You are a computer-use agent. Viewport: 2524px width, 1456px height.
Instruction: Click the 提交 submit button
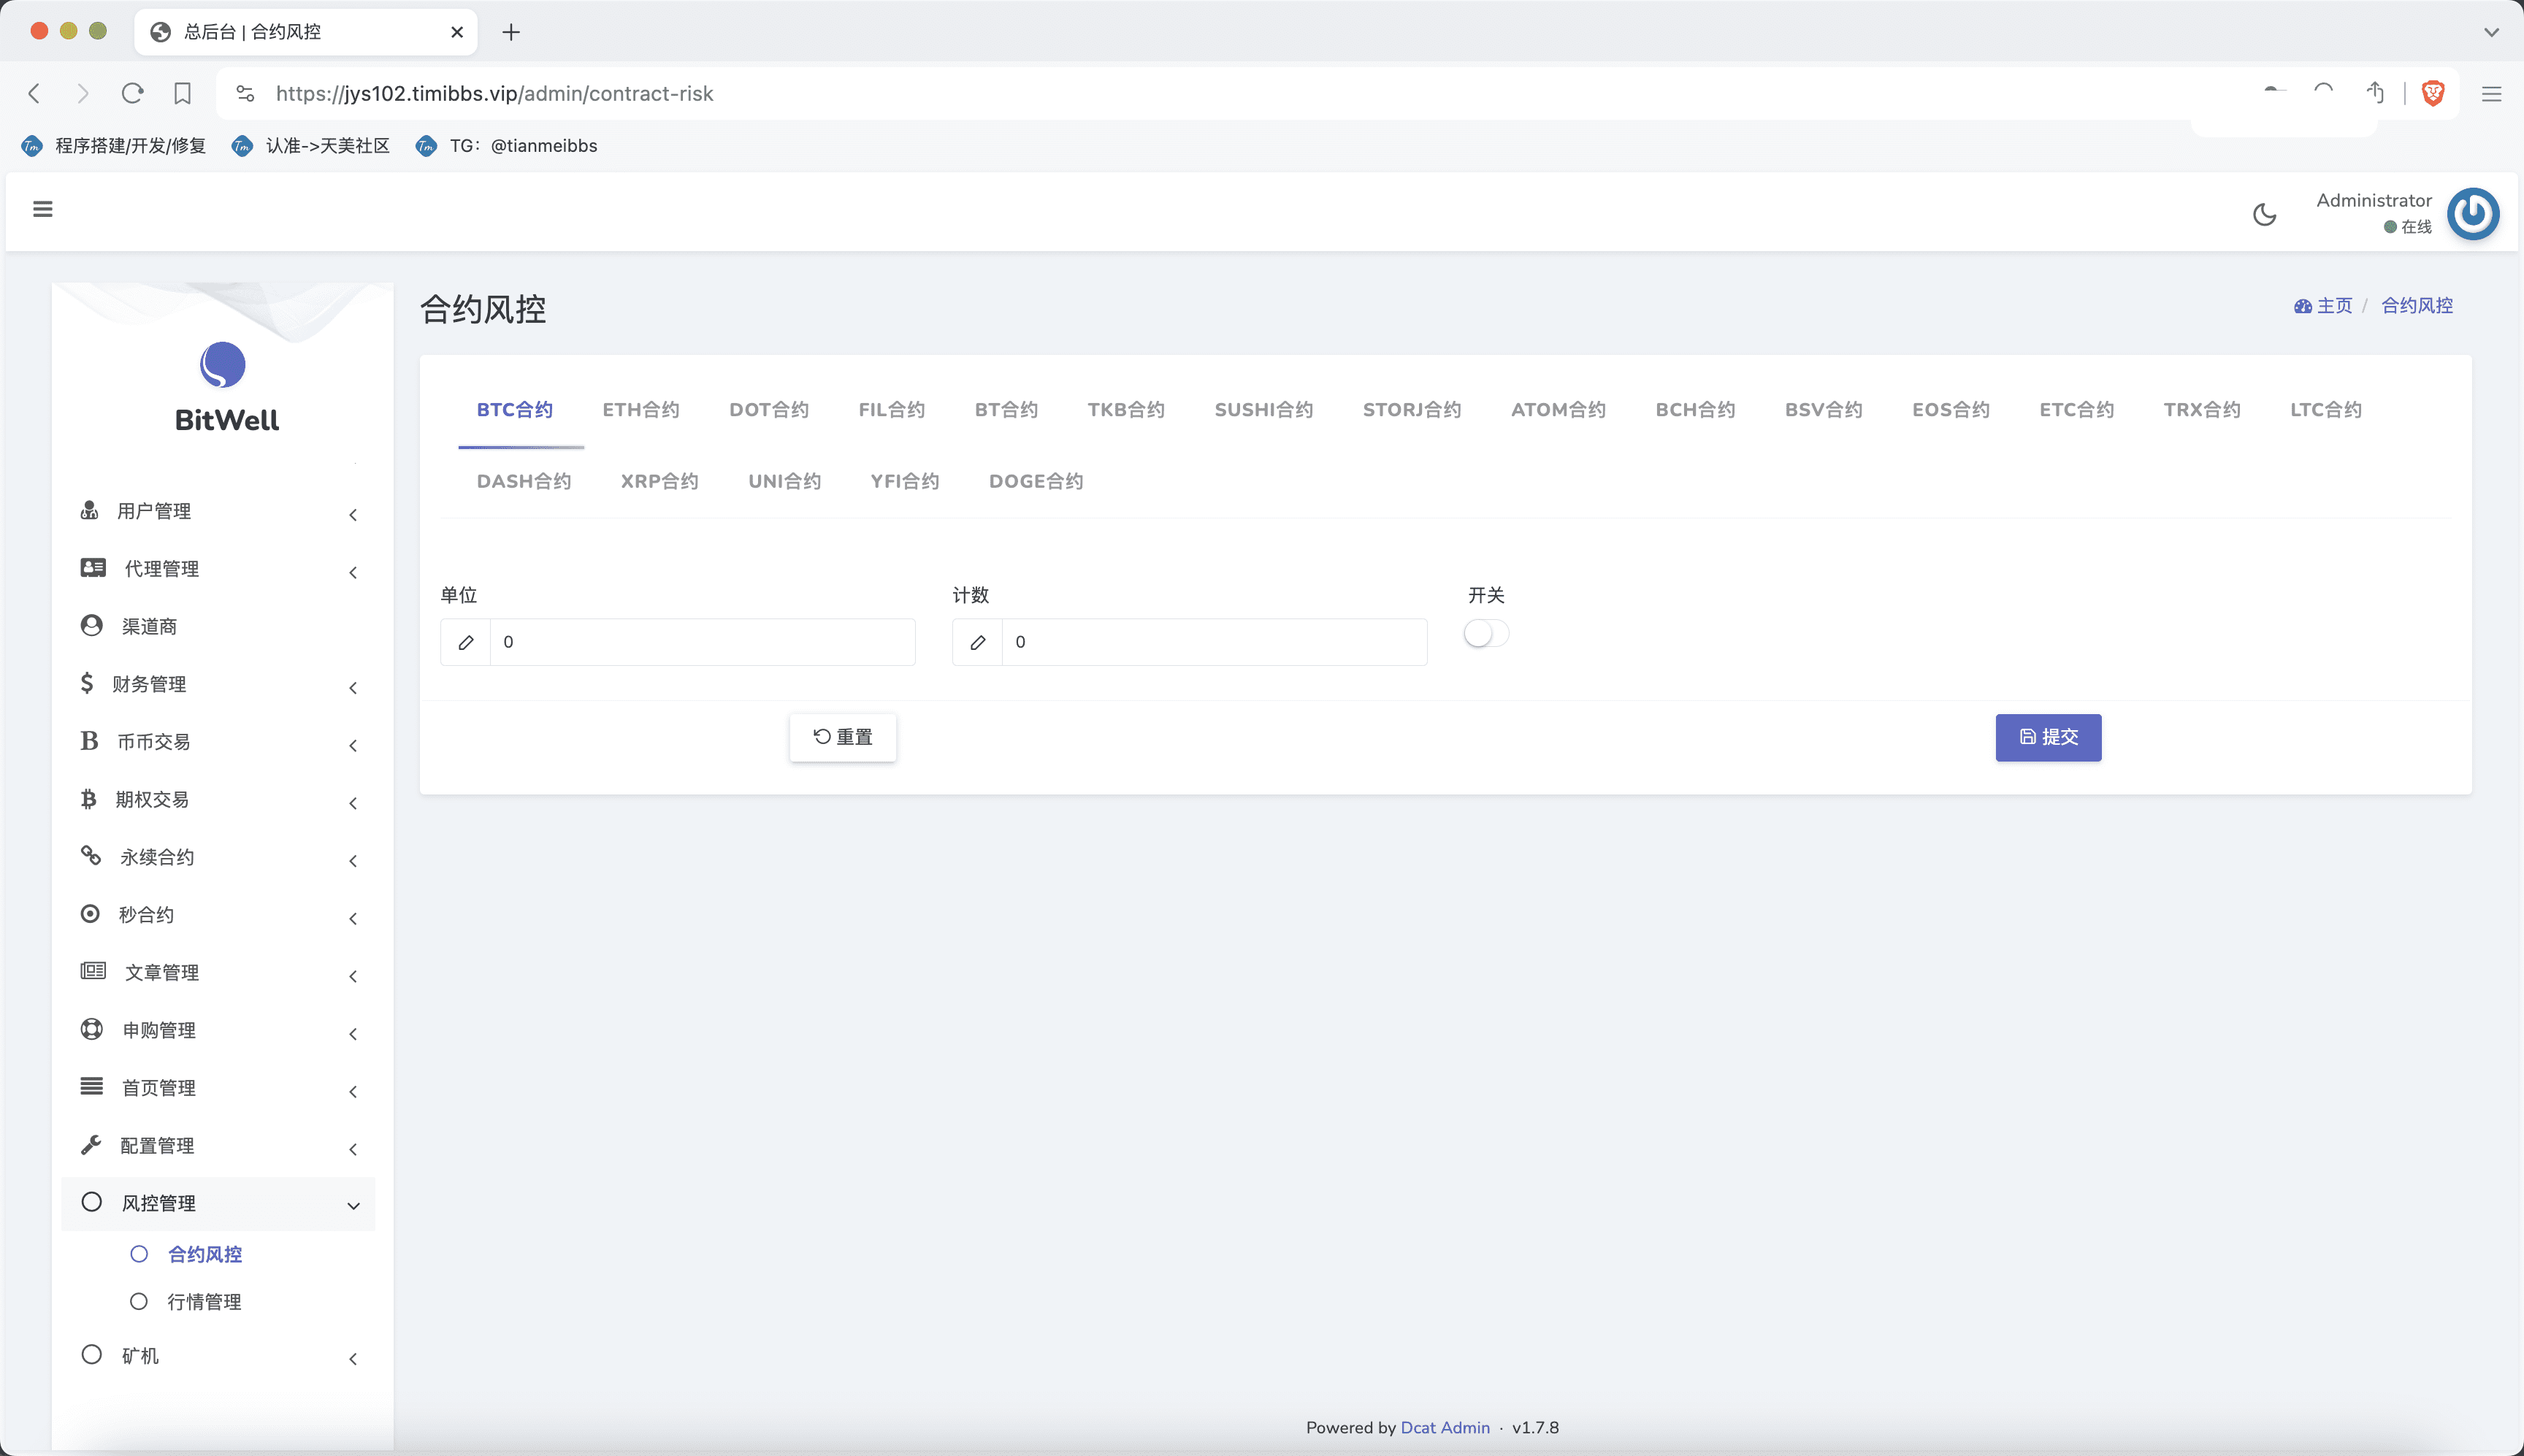2047,737
